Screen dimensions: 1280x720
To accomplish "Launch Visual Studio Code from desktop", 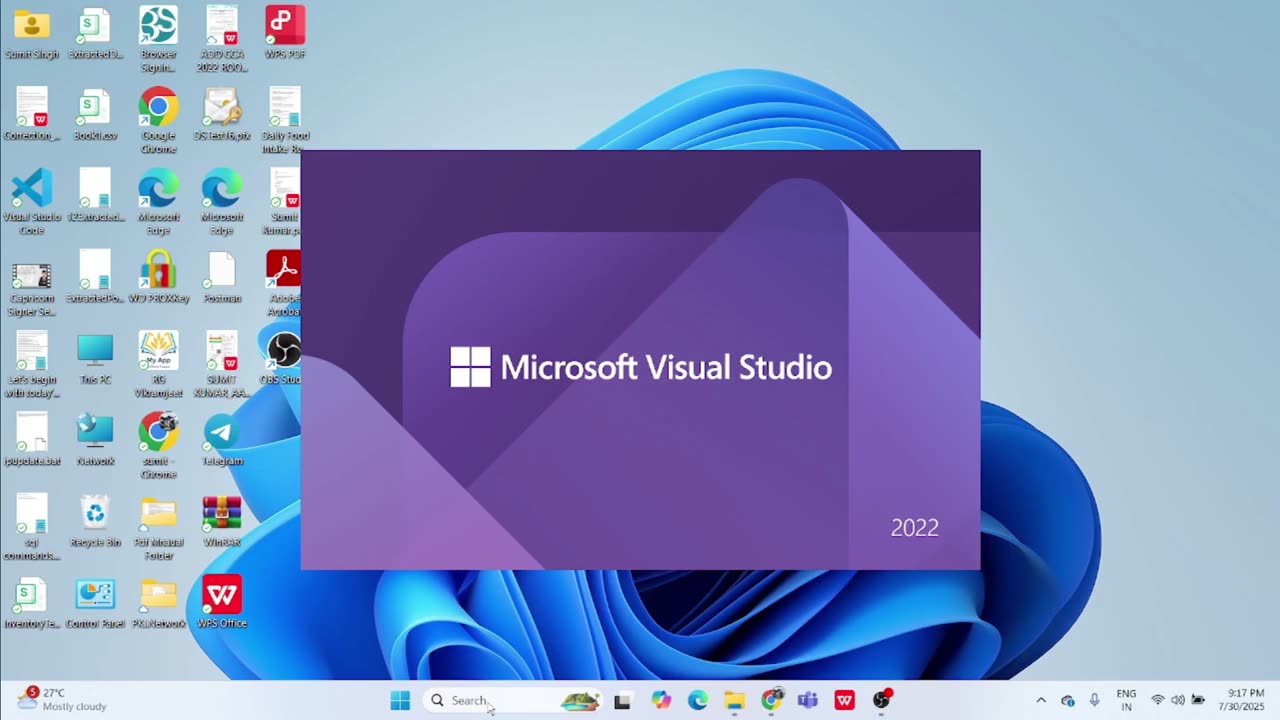I will (x=31, y=201).
